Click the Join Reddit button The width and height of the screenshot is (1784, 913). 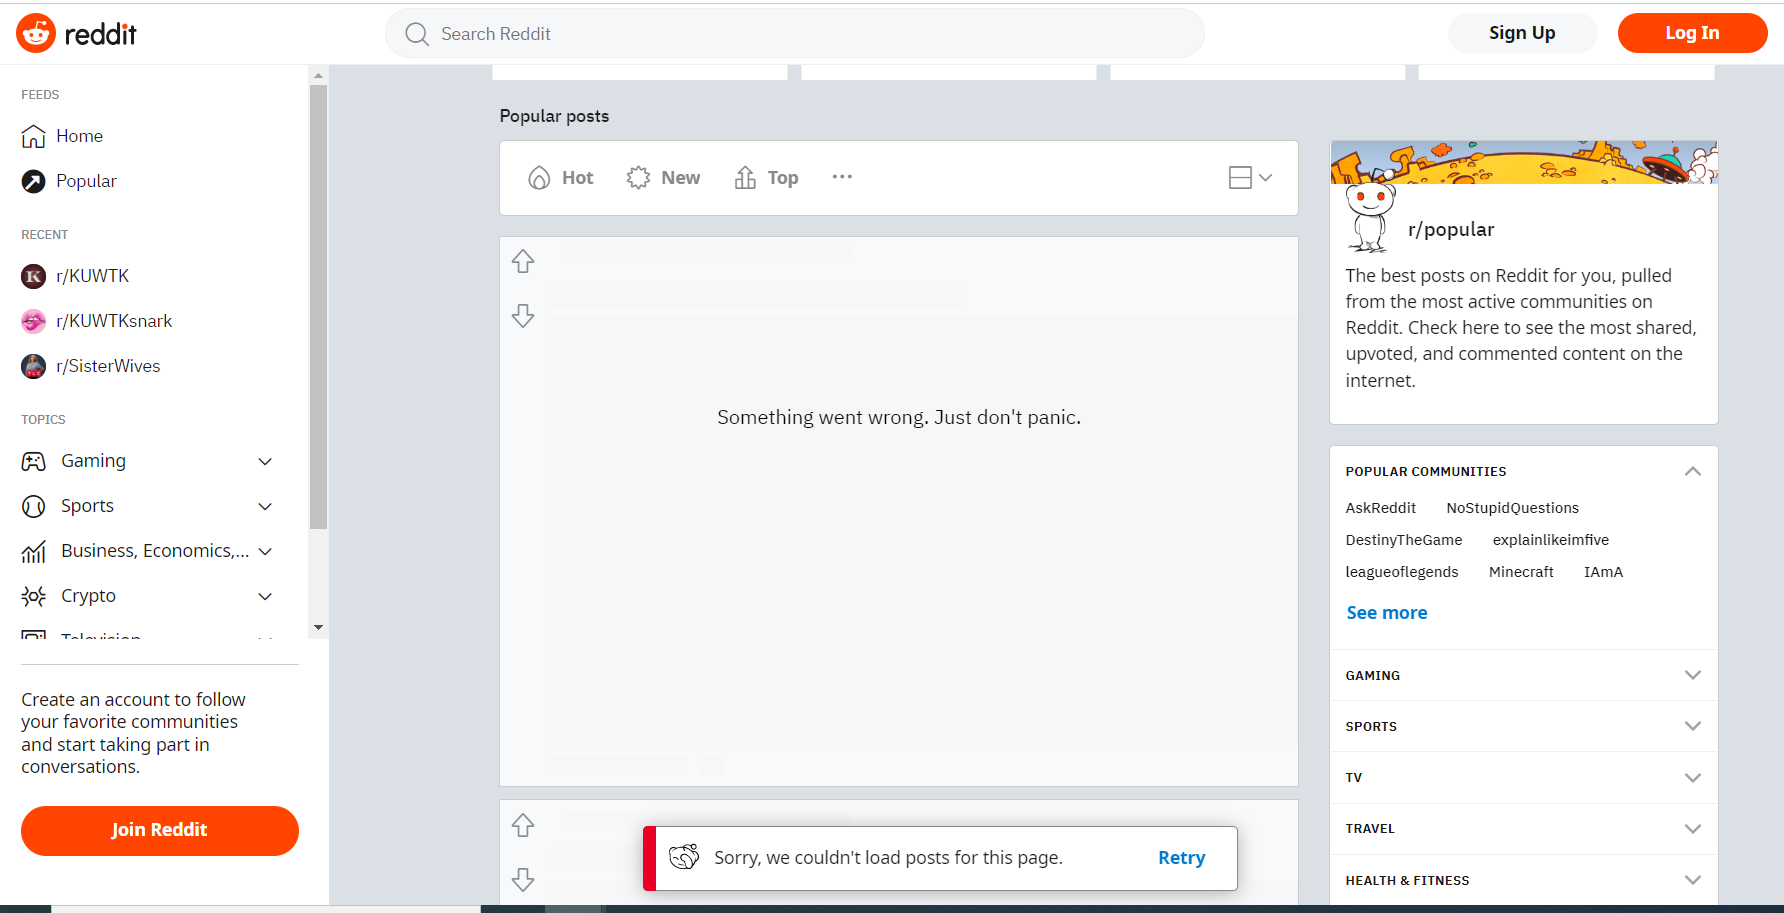pos(160,830)
